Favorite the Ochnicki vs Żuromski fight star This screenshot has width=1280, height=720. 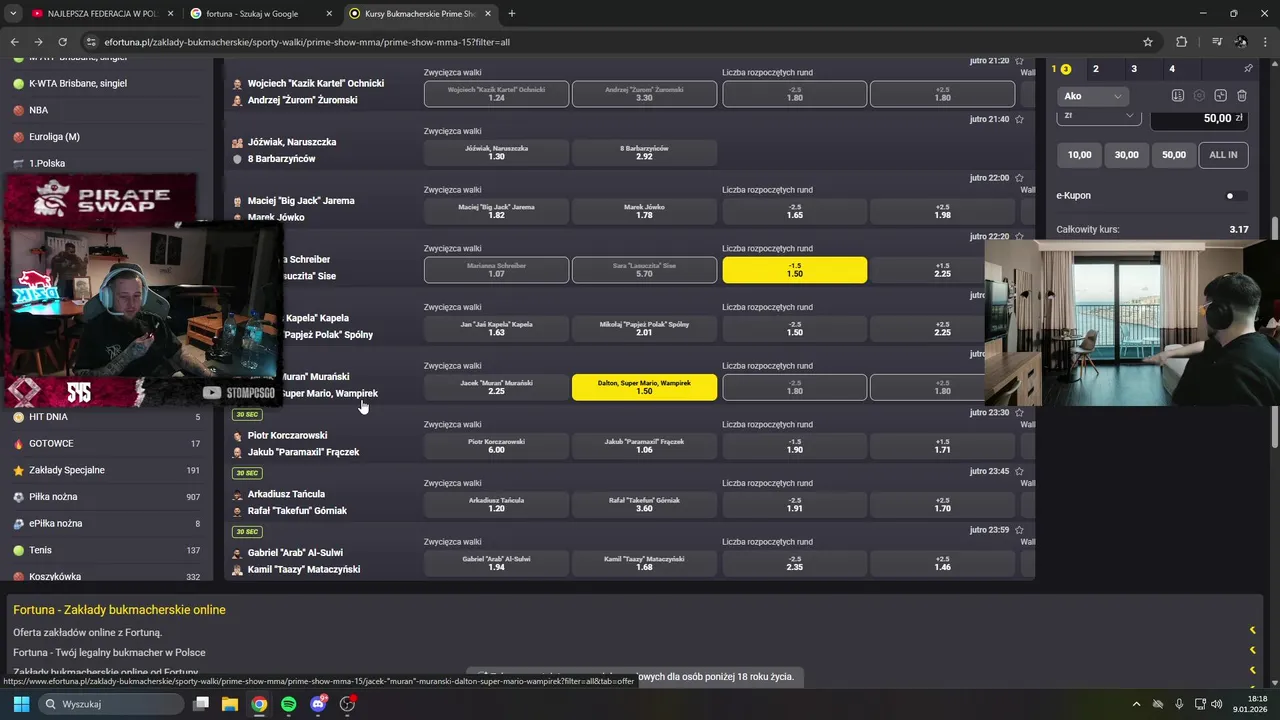pos(1019,61)
